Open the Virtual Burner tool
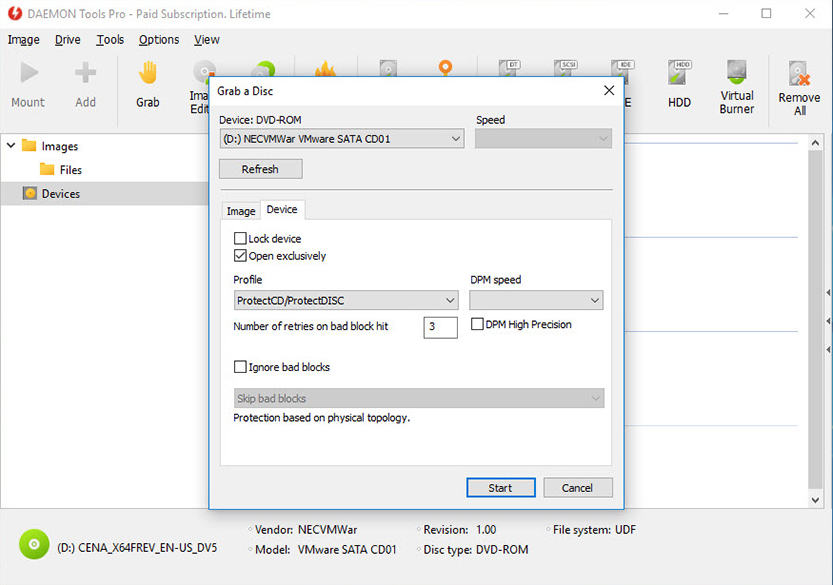This screenshot has height=585, width=833. coord(736,85)
